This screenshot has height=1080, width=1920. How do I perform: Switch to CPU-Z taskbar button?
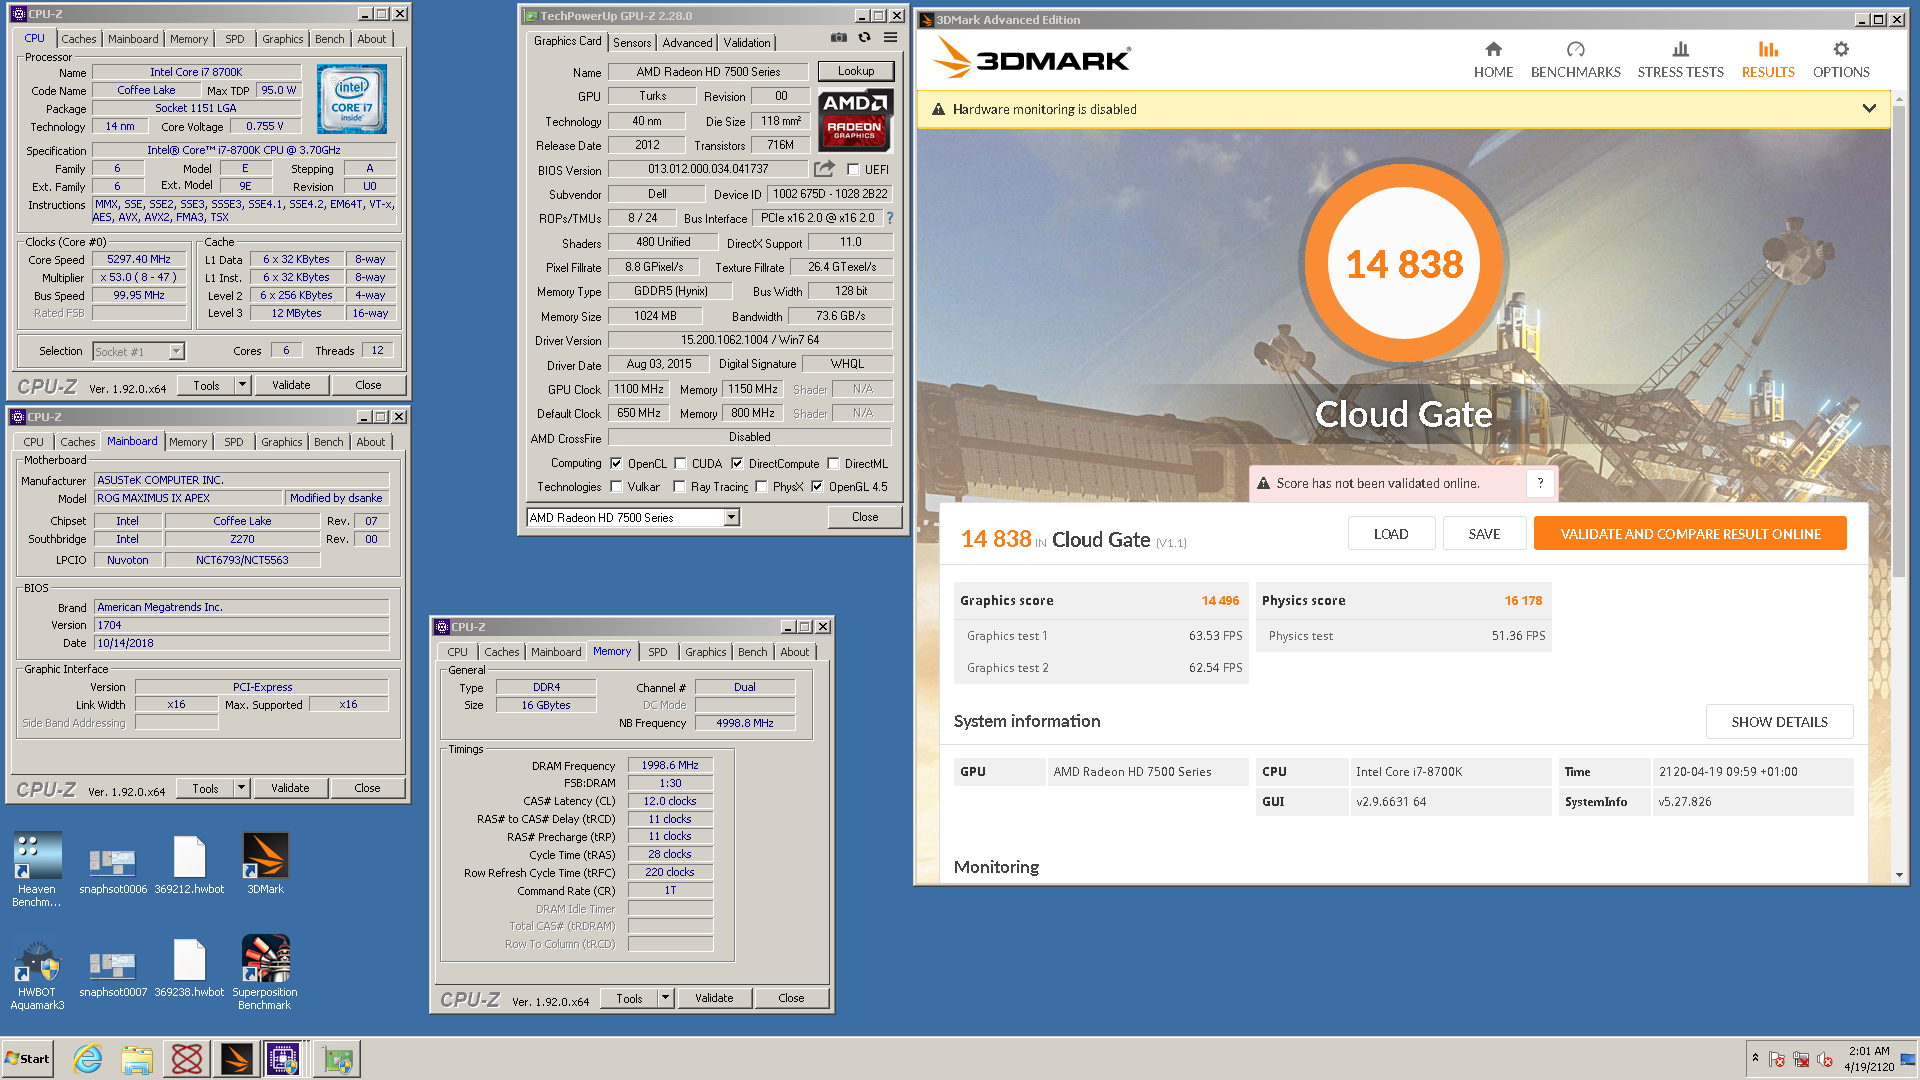pos(283,1059)
